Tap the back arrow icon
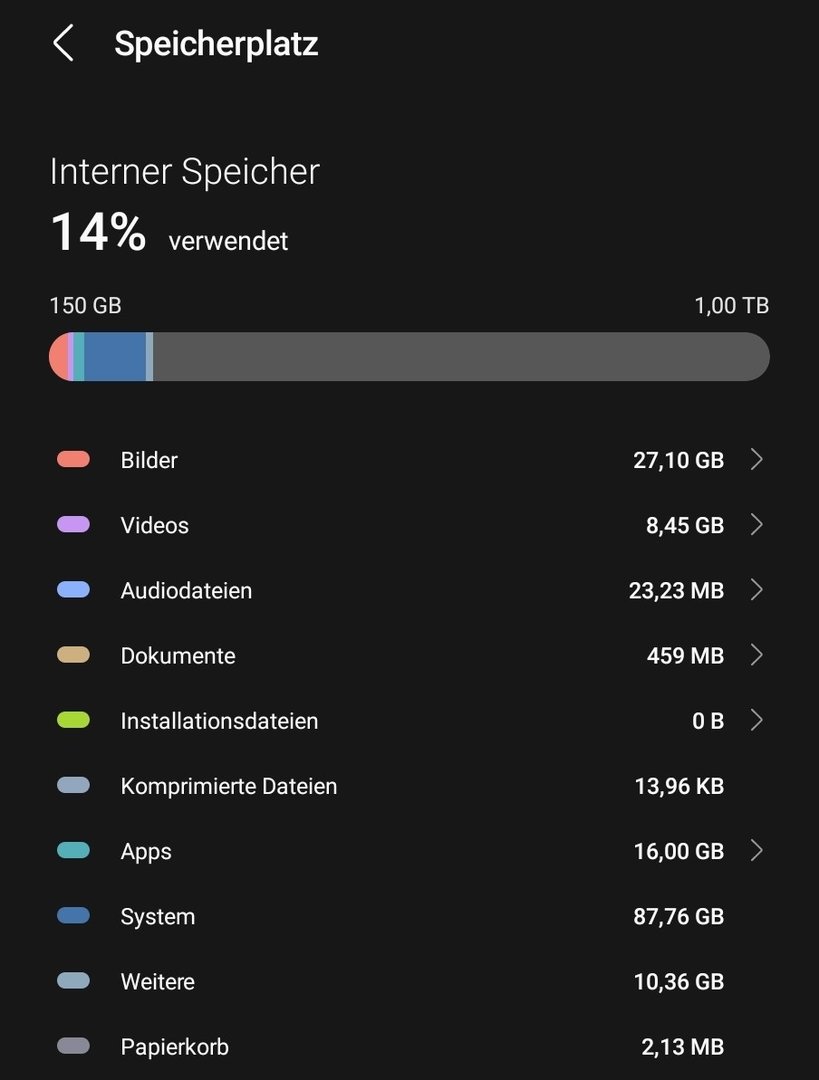This screenshot has height=1080, width=819. (63, 44)
